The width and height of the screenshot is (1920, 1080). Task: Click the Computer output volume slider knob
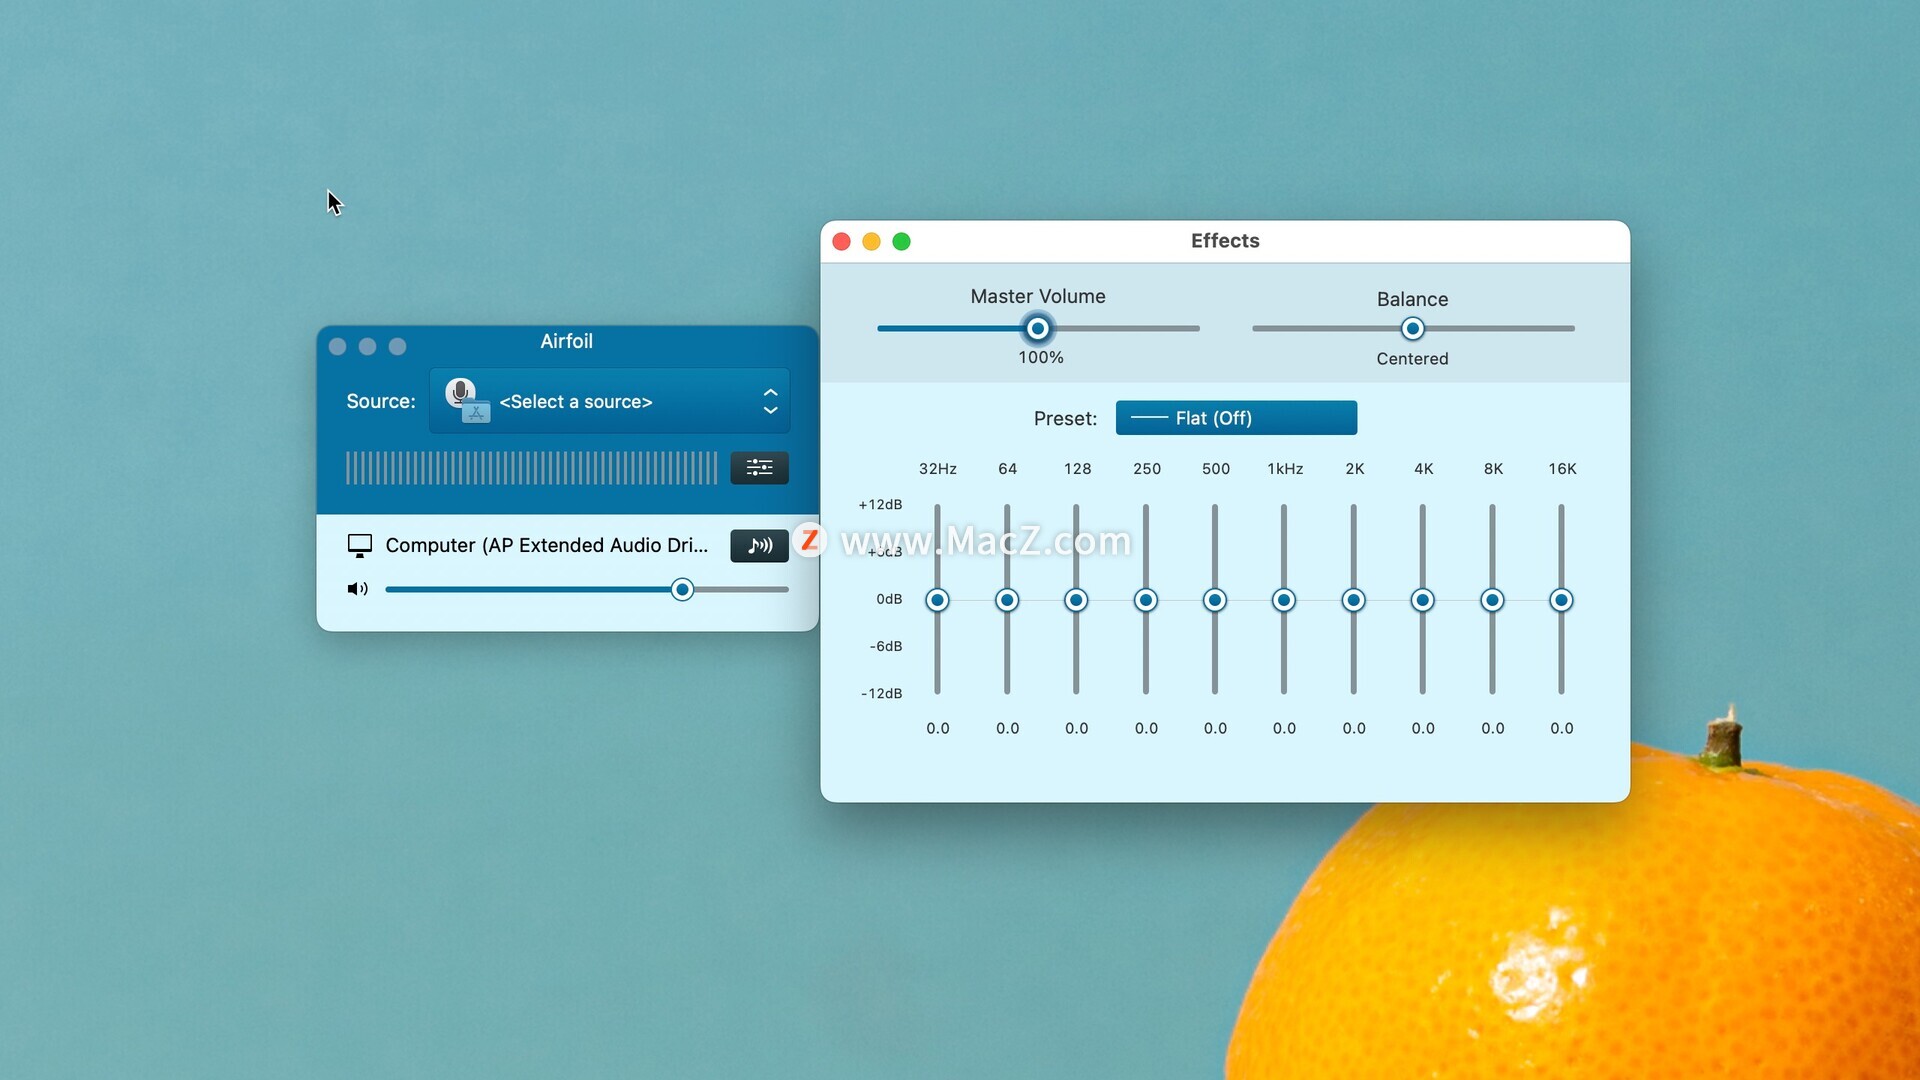click(x=682, y=589)
